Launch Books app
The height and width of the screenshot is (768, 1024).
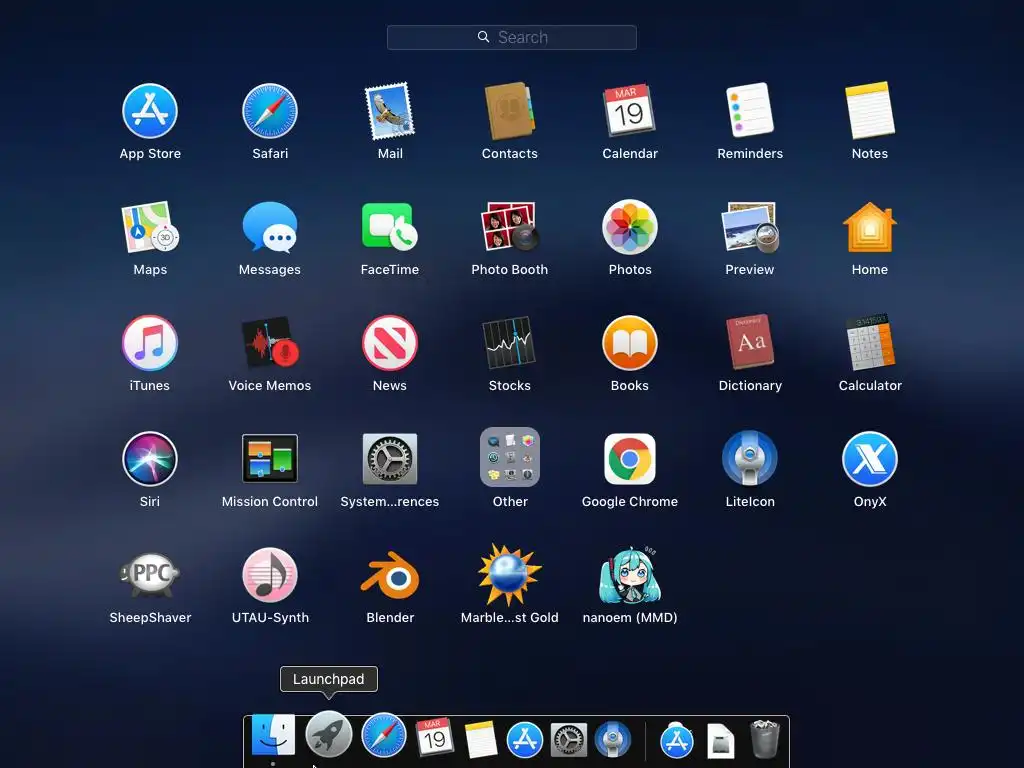[630, 343]
